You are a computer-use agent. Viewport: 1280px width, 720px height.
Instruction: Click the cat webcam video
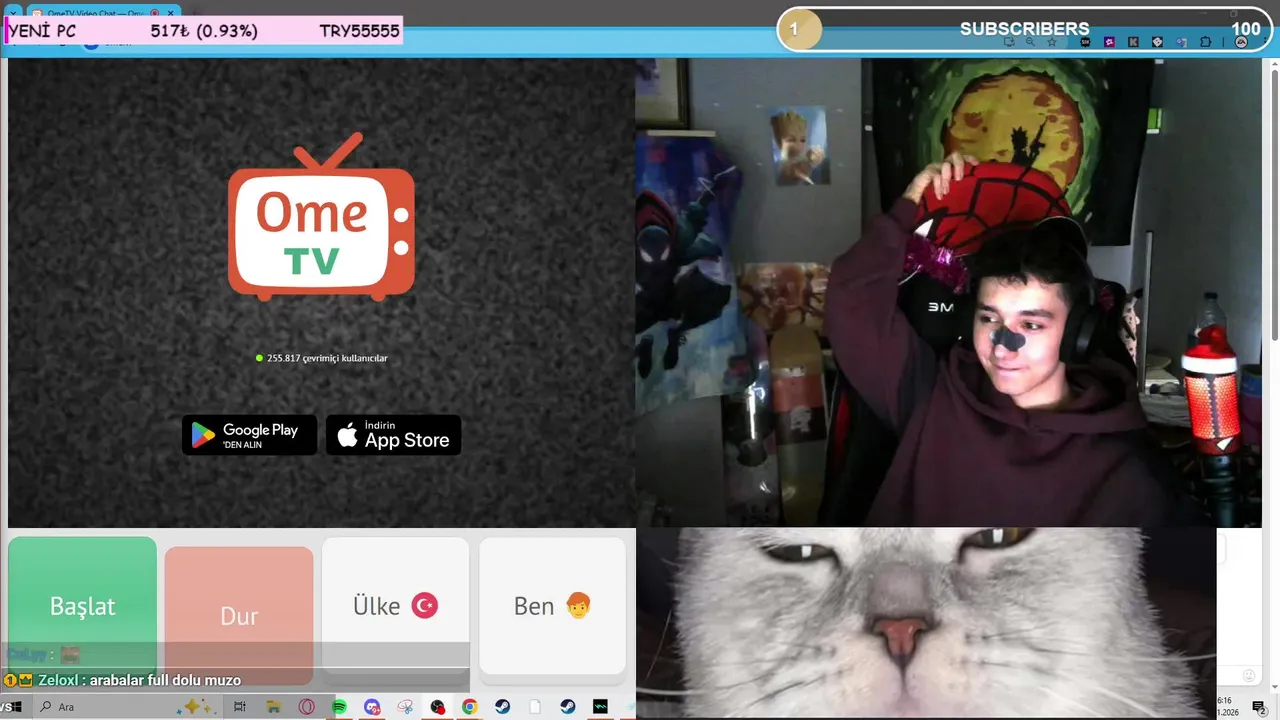point(926,622)
